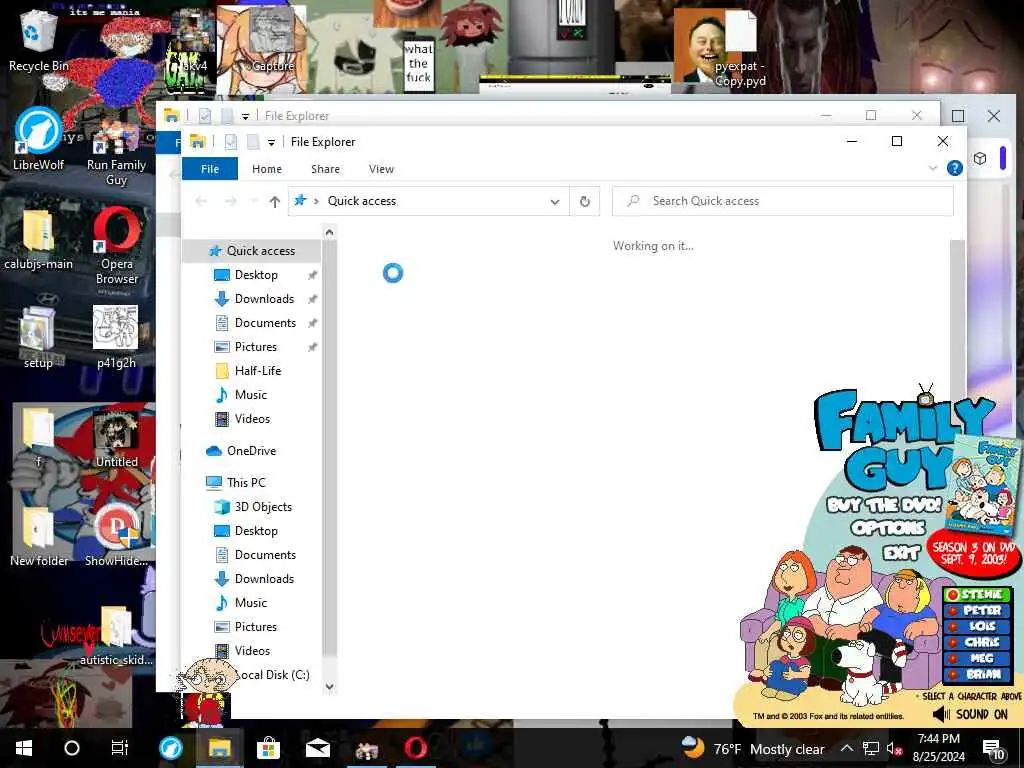Click the muted volume icon in tray
The height and width of the screenshot is (768, 1024).
(x=894, y=748)
